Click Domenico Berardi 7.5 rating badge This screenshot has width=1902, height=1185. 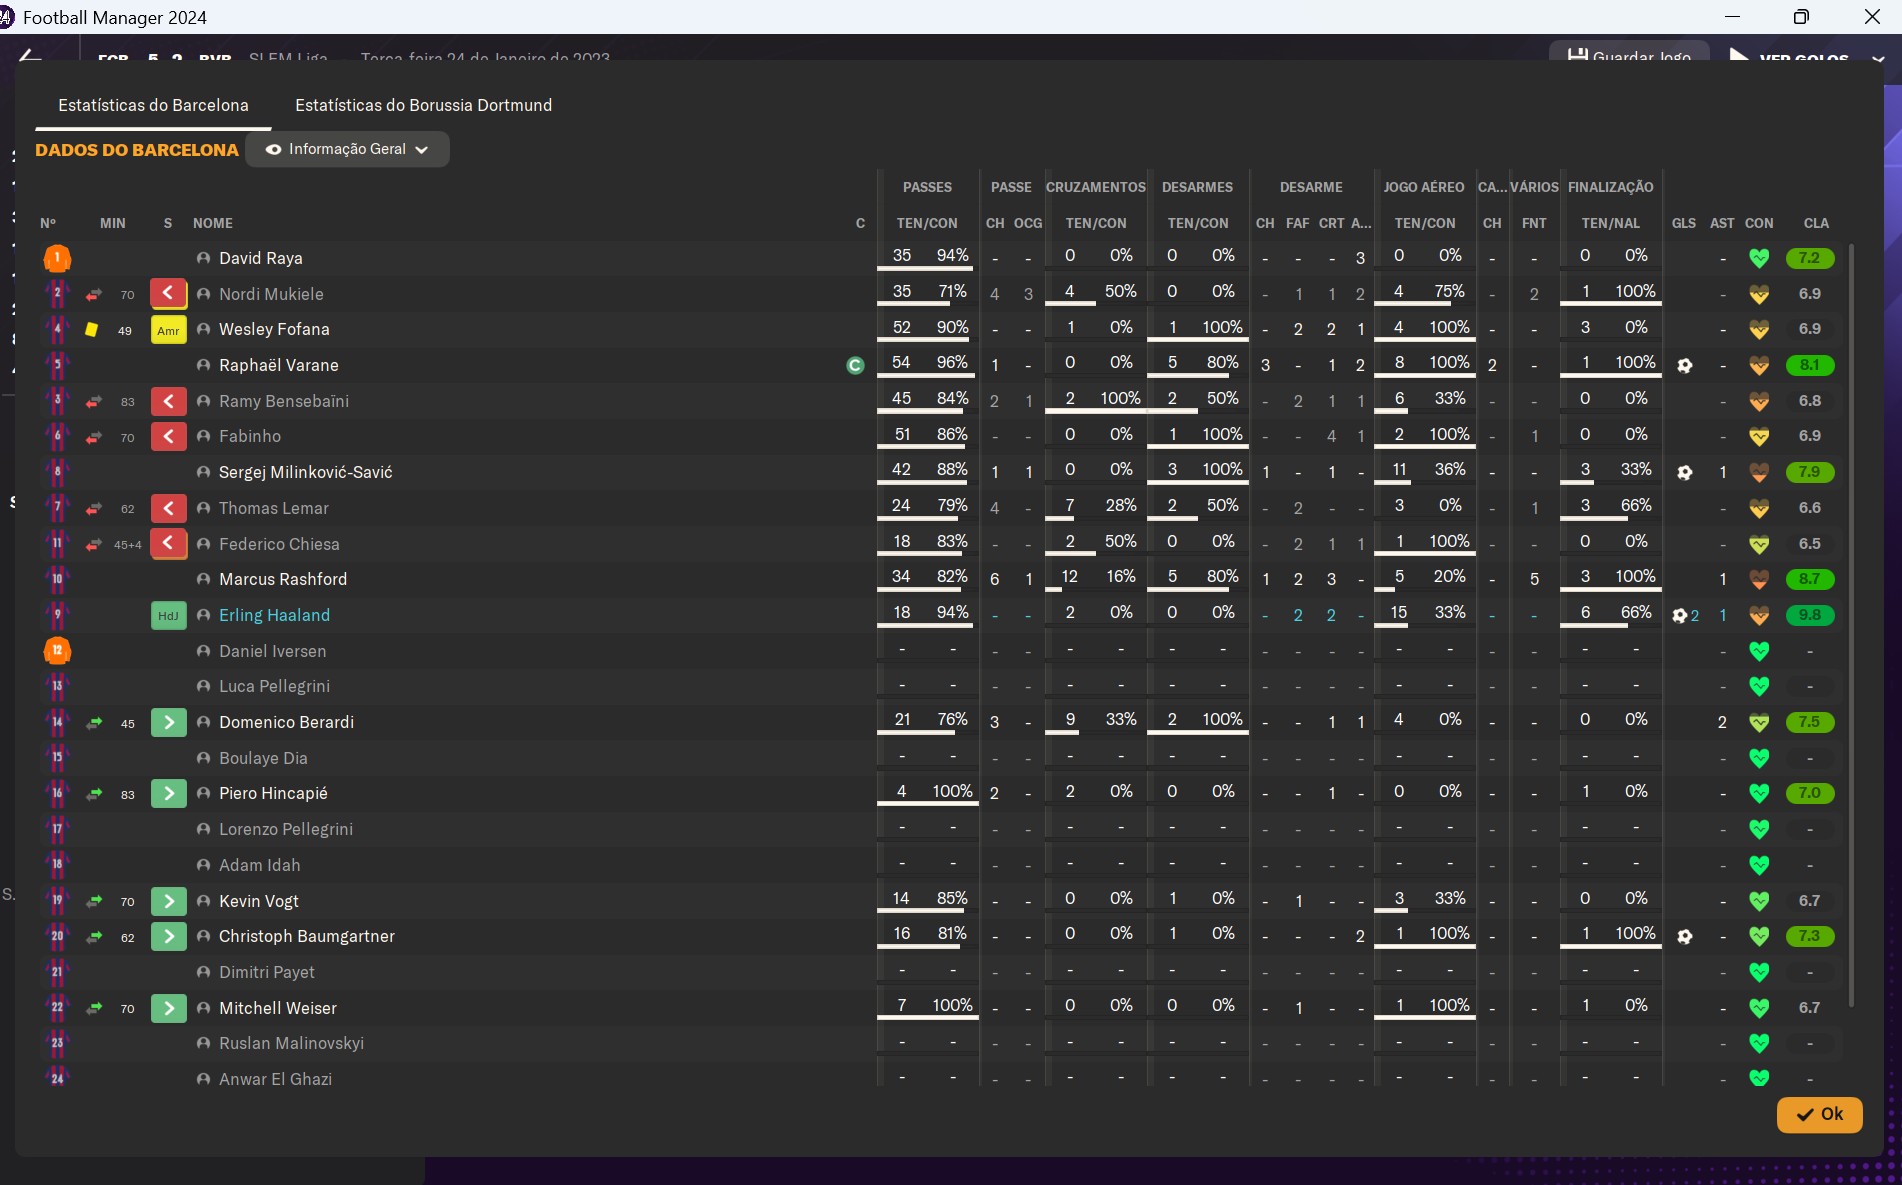coord(1810,722)
